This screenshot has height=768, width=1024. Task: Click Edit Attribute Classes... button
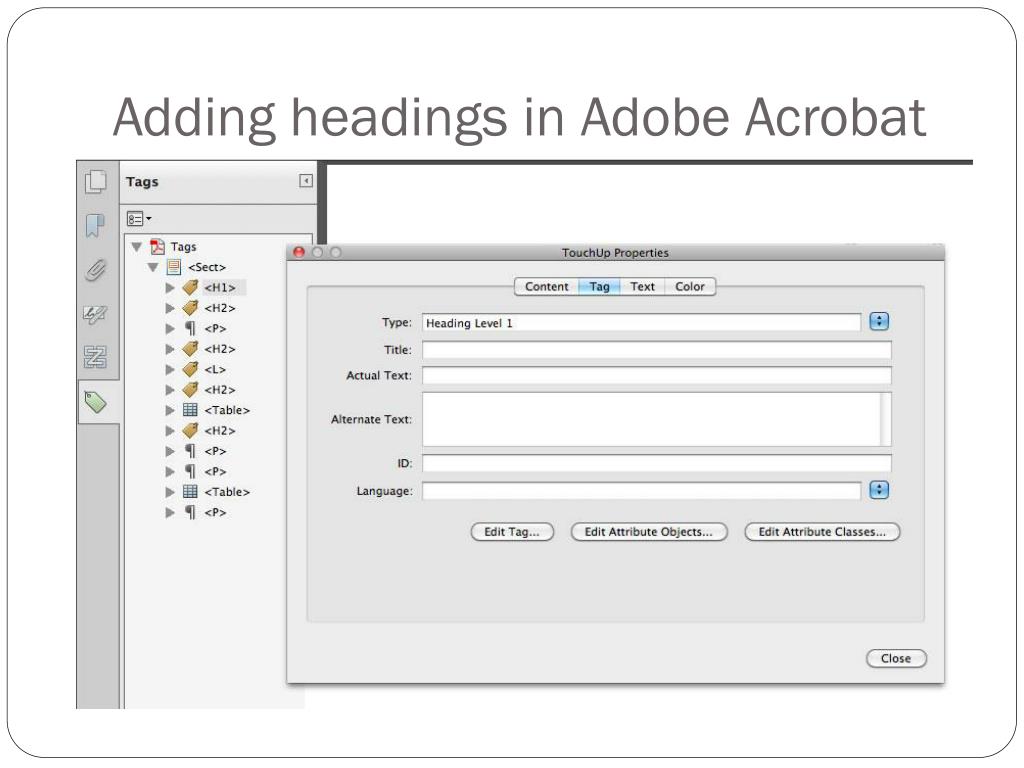pos(822,532)
